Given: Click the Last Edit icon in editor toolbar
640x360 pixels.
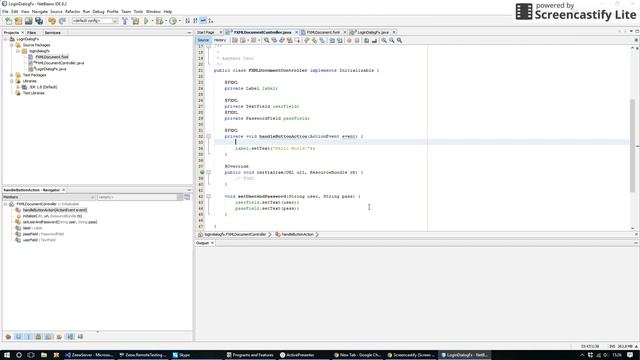Looking at the screenshot, I should [235, 40].
